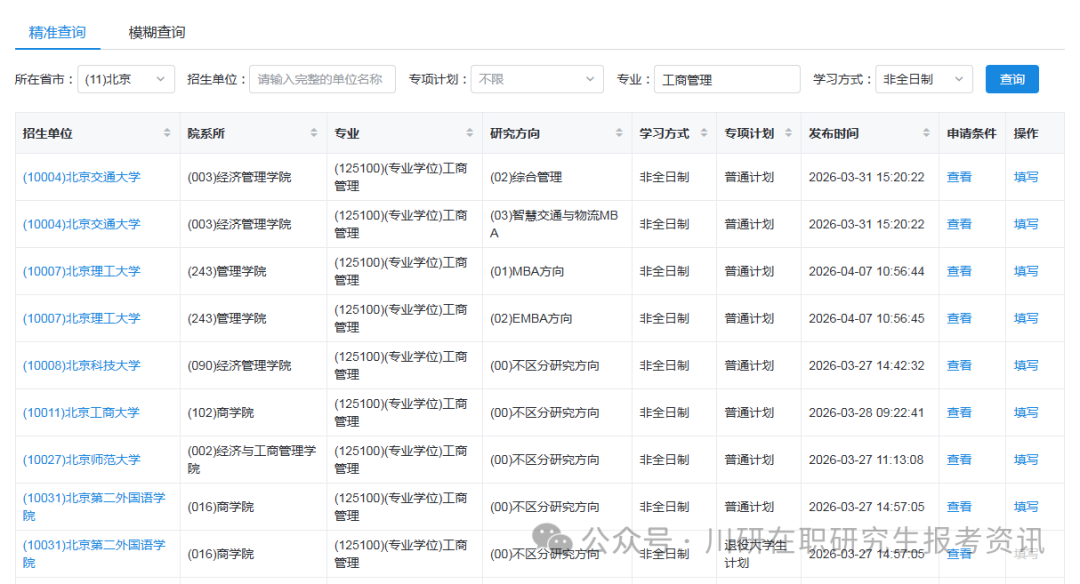Sort results by 发布时间 column
The width and height of the screenshot is (1080, 584).
927,131
